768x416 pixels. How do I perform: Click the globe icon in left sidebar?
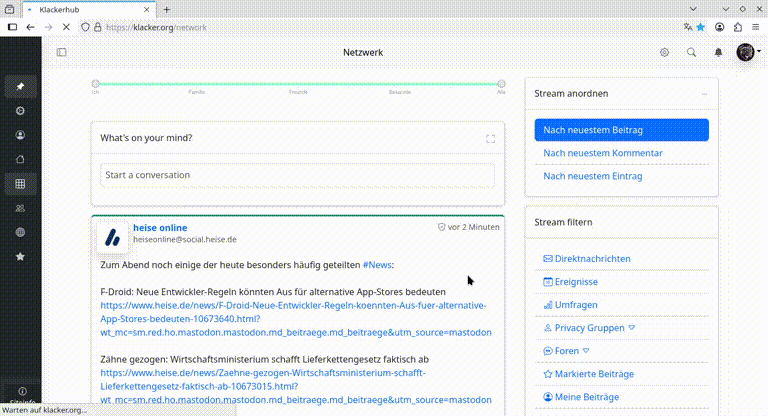[20, 232]
